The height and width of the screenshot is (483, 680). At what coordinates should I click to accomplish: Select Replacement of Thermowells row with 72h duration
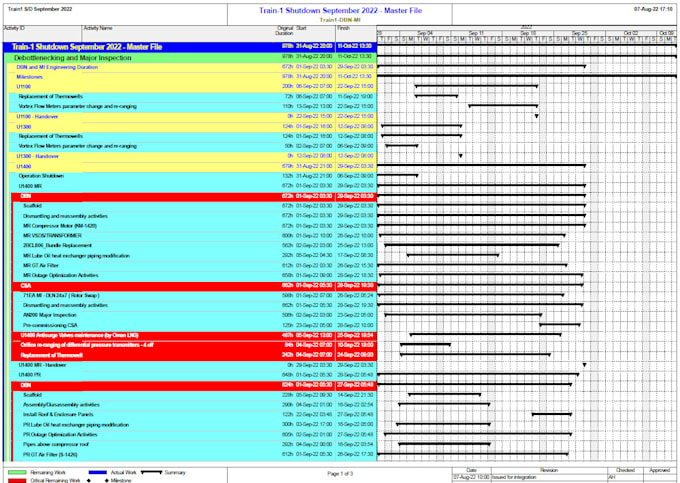[x=193, y=97]
